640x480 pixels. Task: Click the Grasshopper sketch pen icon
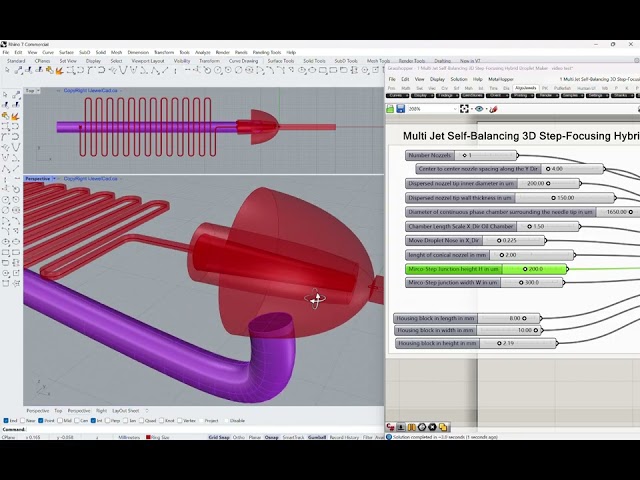click(493, 109)
